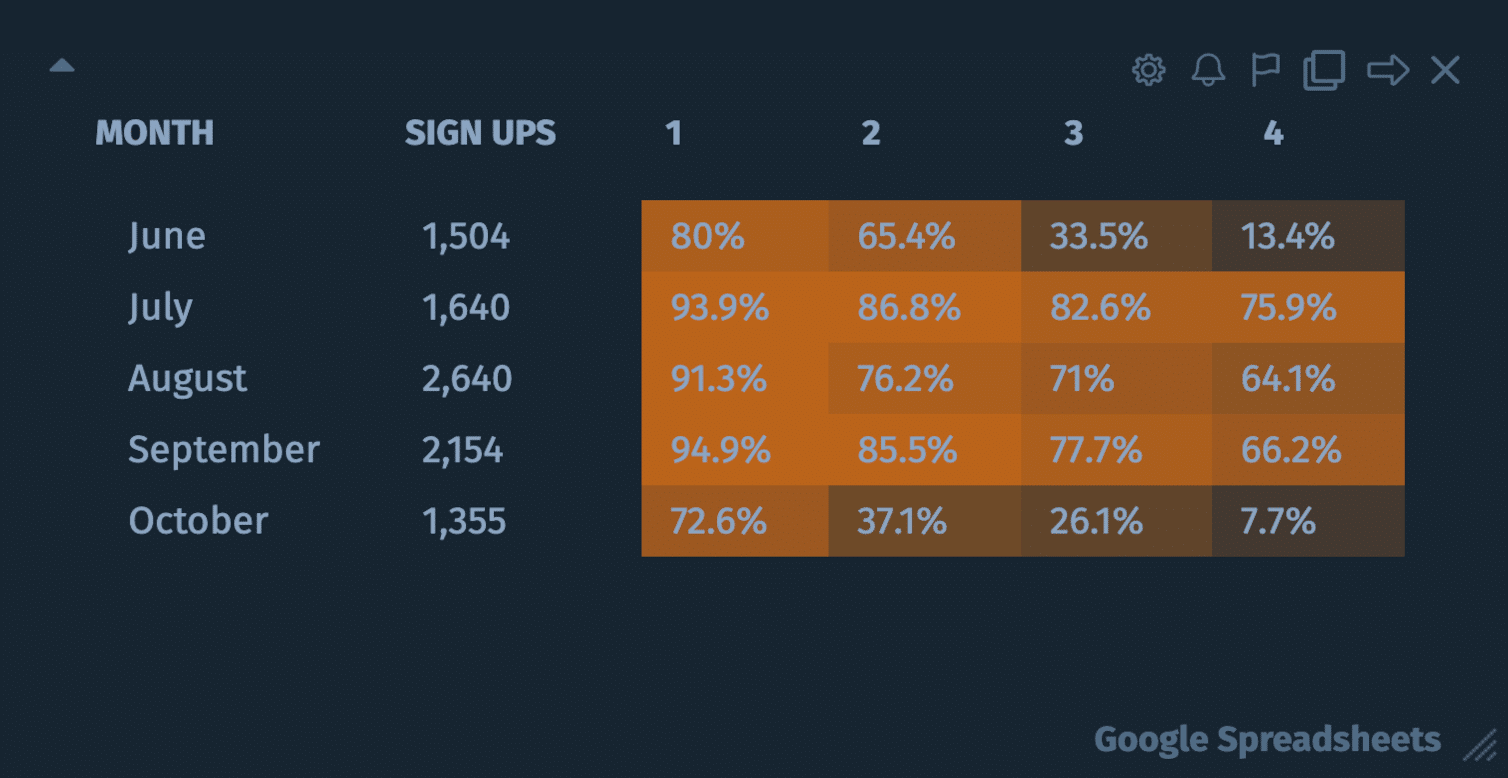Open the widget settings gear icon
Viewport: 1508px width, 778px height.
(1148, 70)
